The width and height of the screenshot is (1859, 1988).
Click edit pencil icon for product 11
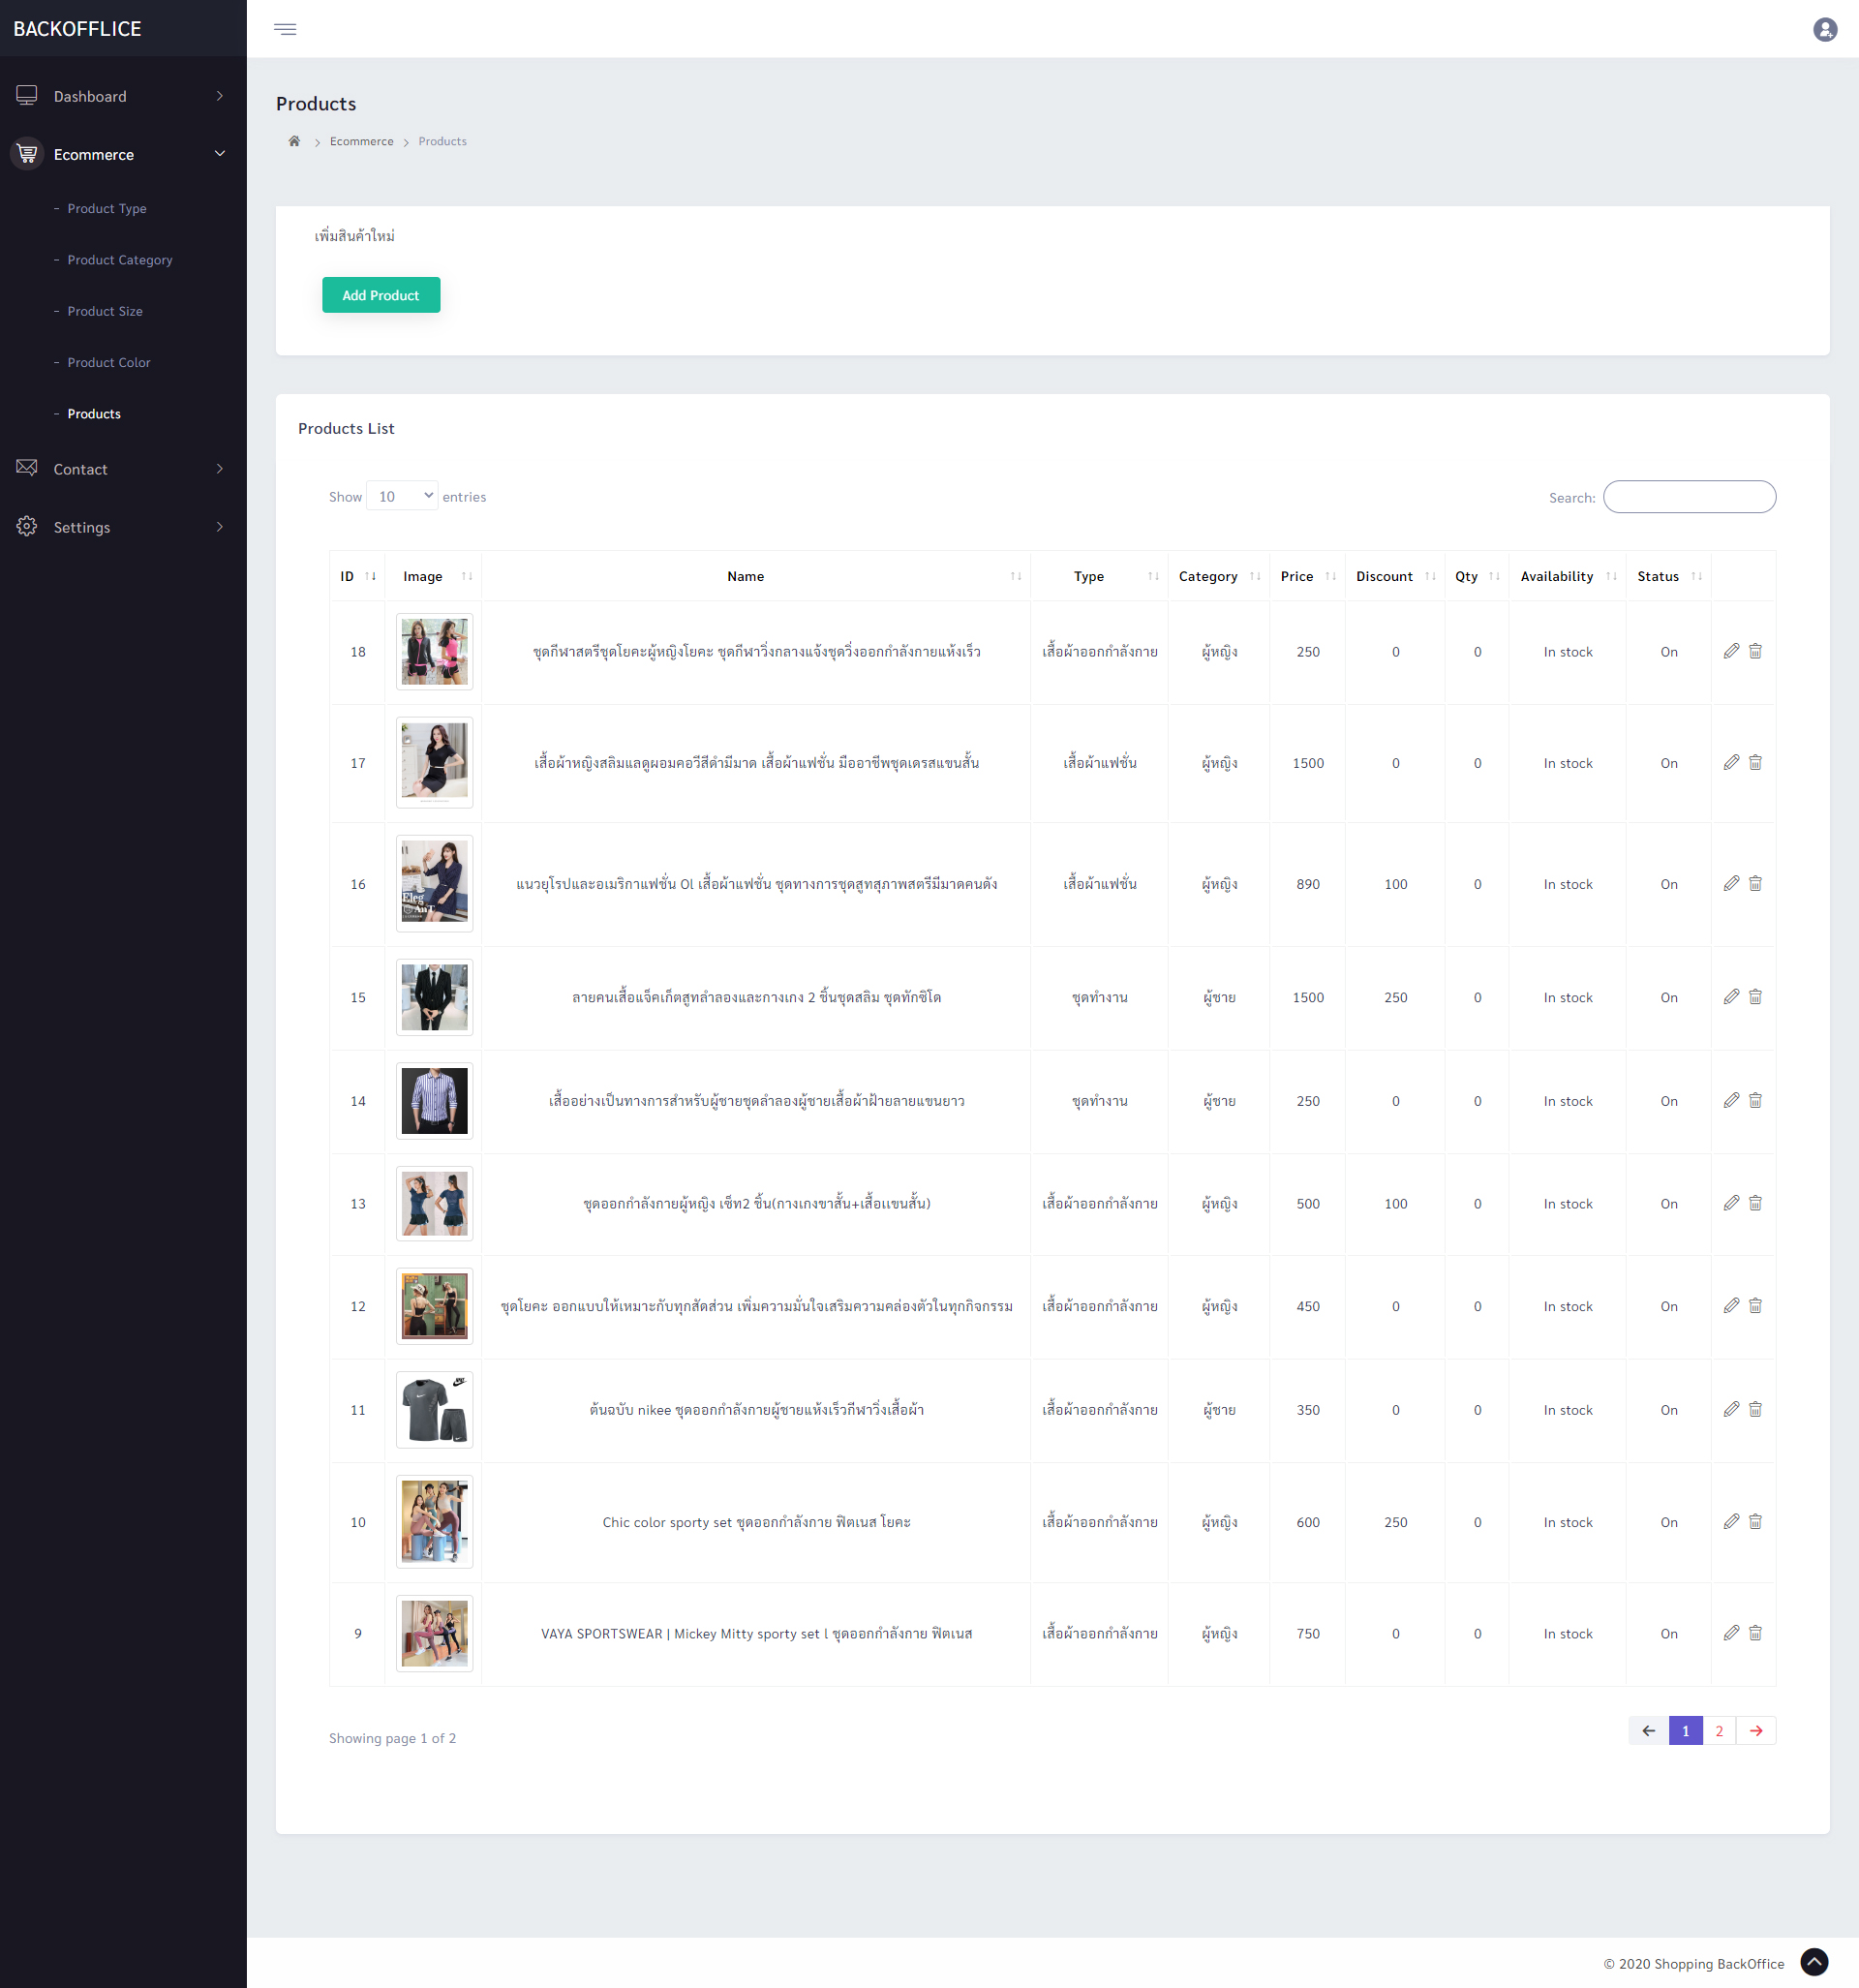point(1731,1409)
